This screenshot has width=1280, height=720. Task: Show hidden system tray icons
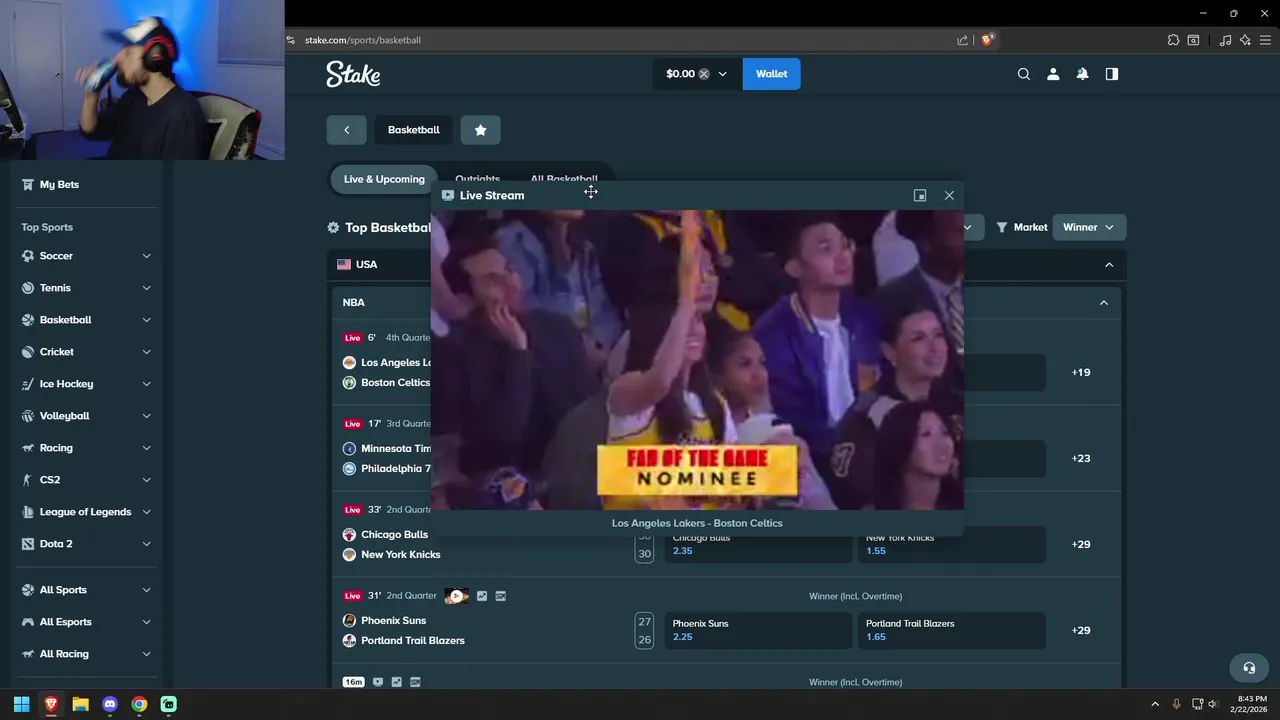coord(1155,704)
